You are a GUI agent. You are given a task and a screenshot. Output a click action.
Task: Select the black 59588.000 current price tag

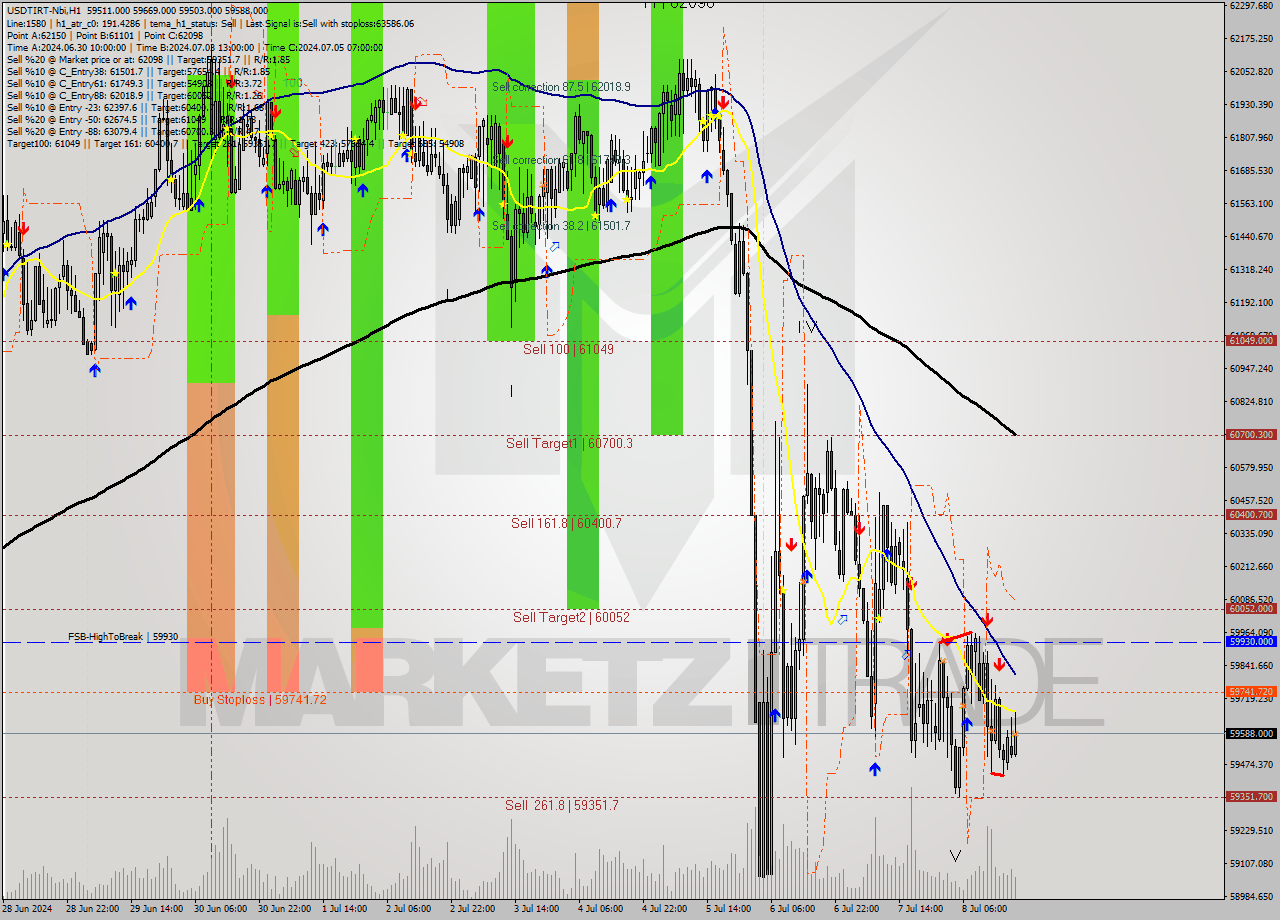1250,733
